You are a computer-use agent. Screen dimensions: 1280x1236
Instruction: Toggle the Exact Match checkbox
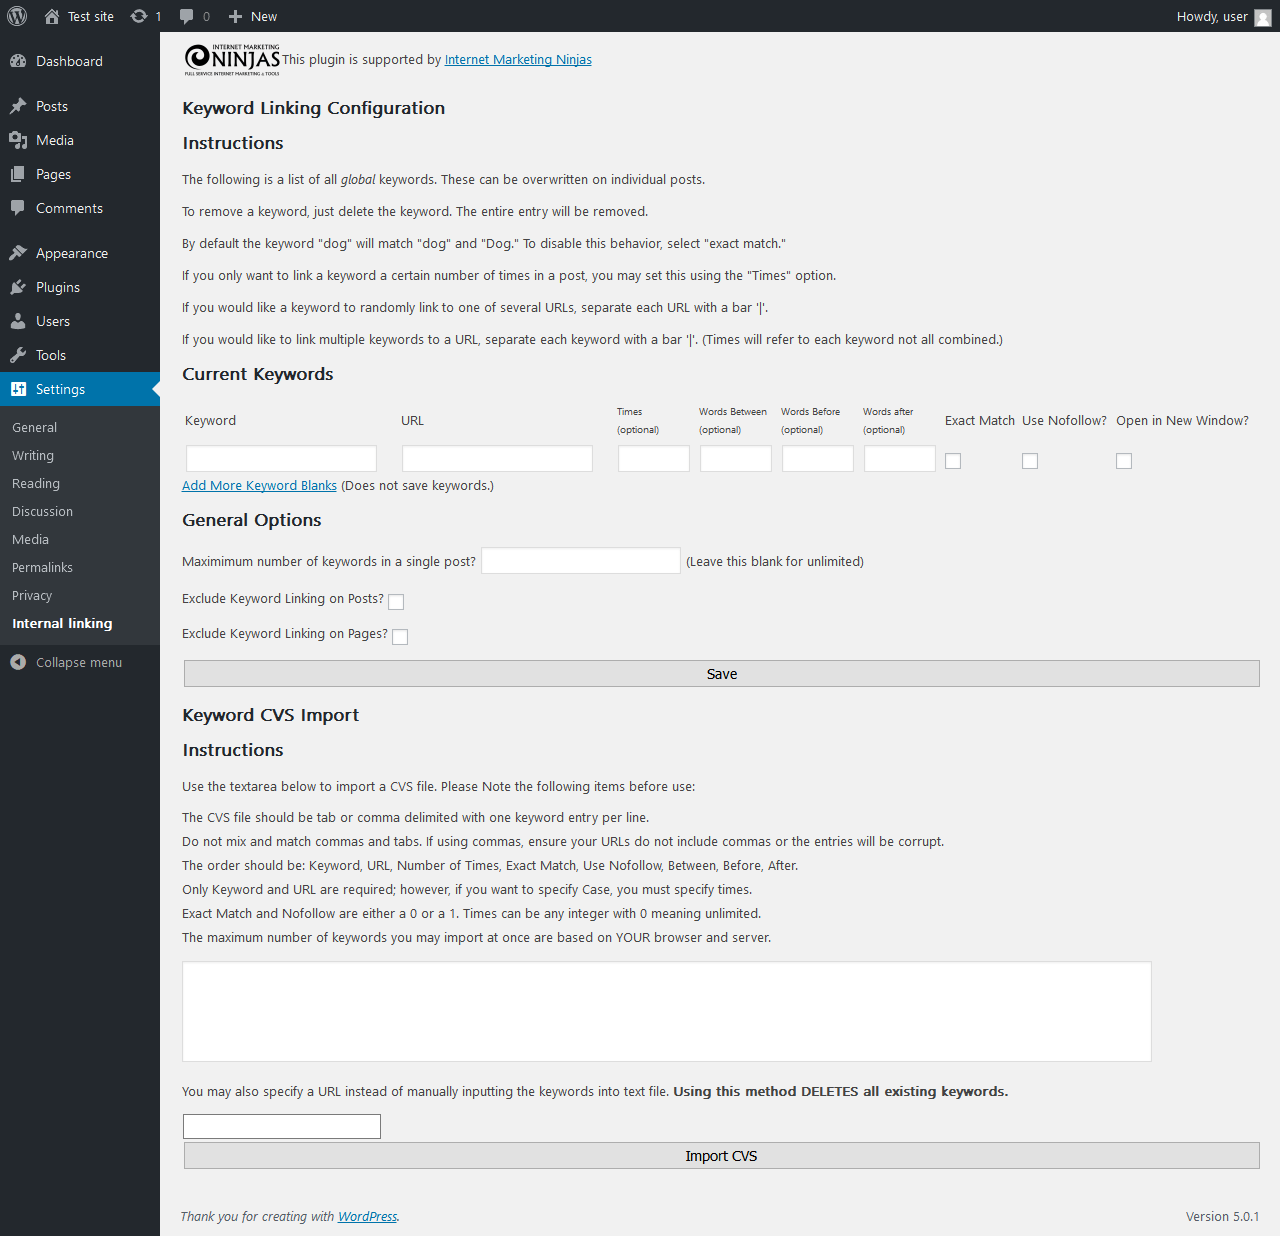(x=953, y=461)
